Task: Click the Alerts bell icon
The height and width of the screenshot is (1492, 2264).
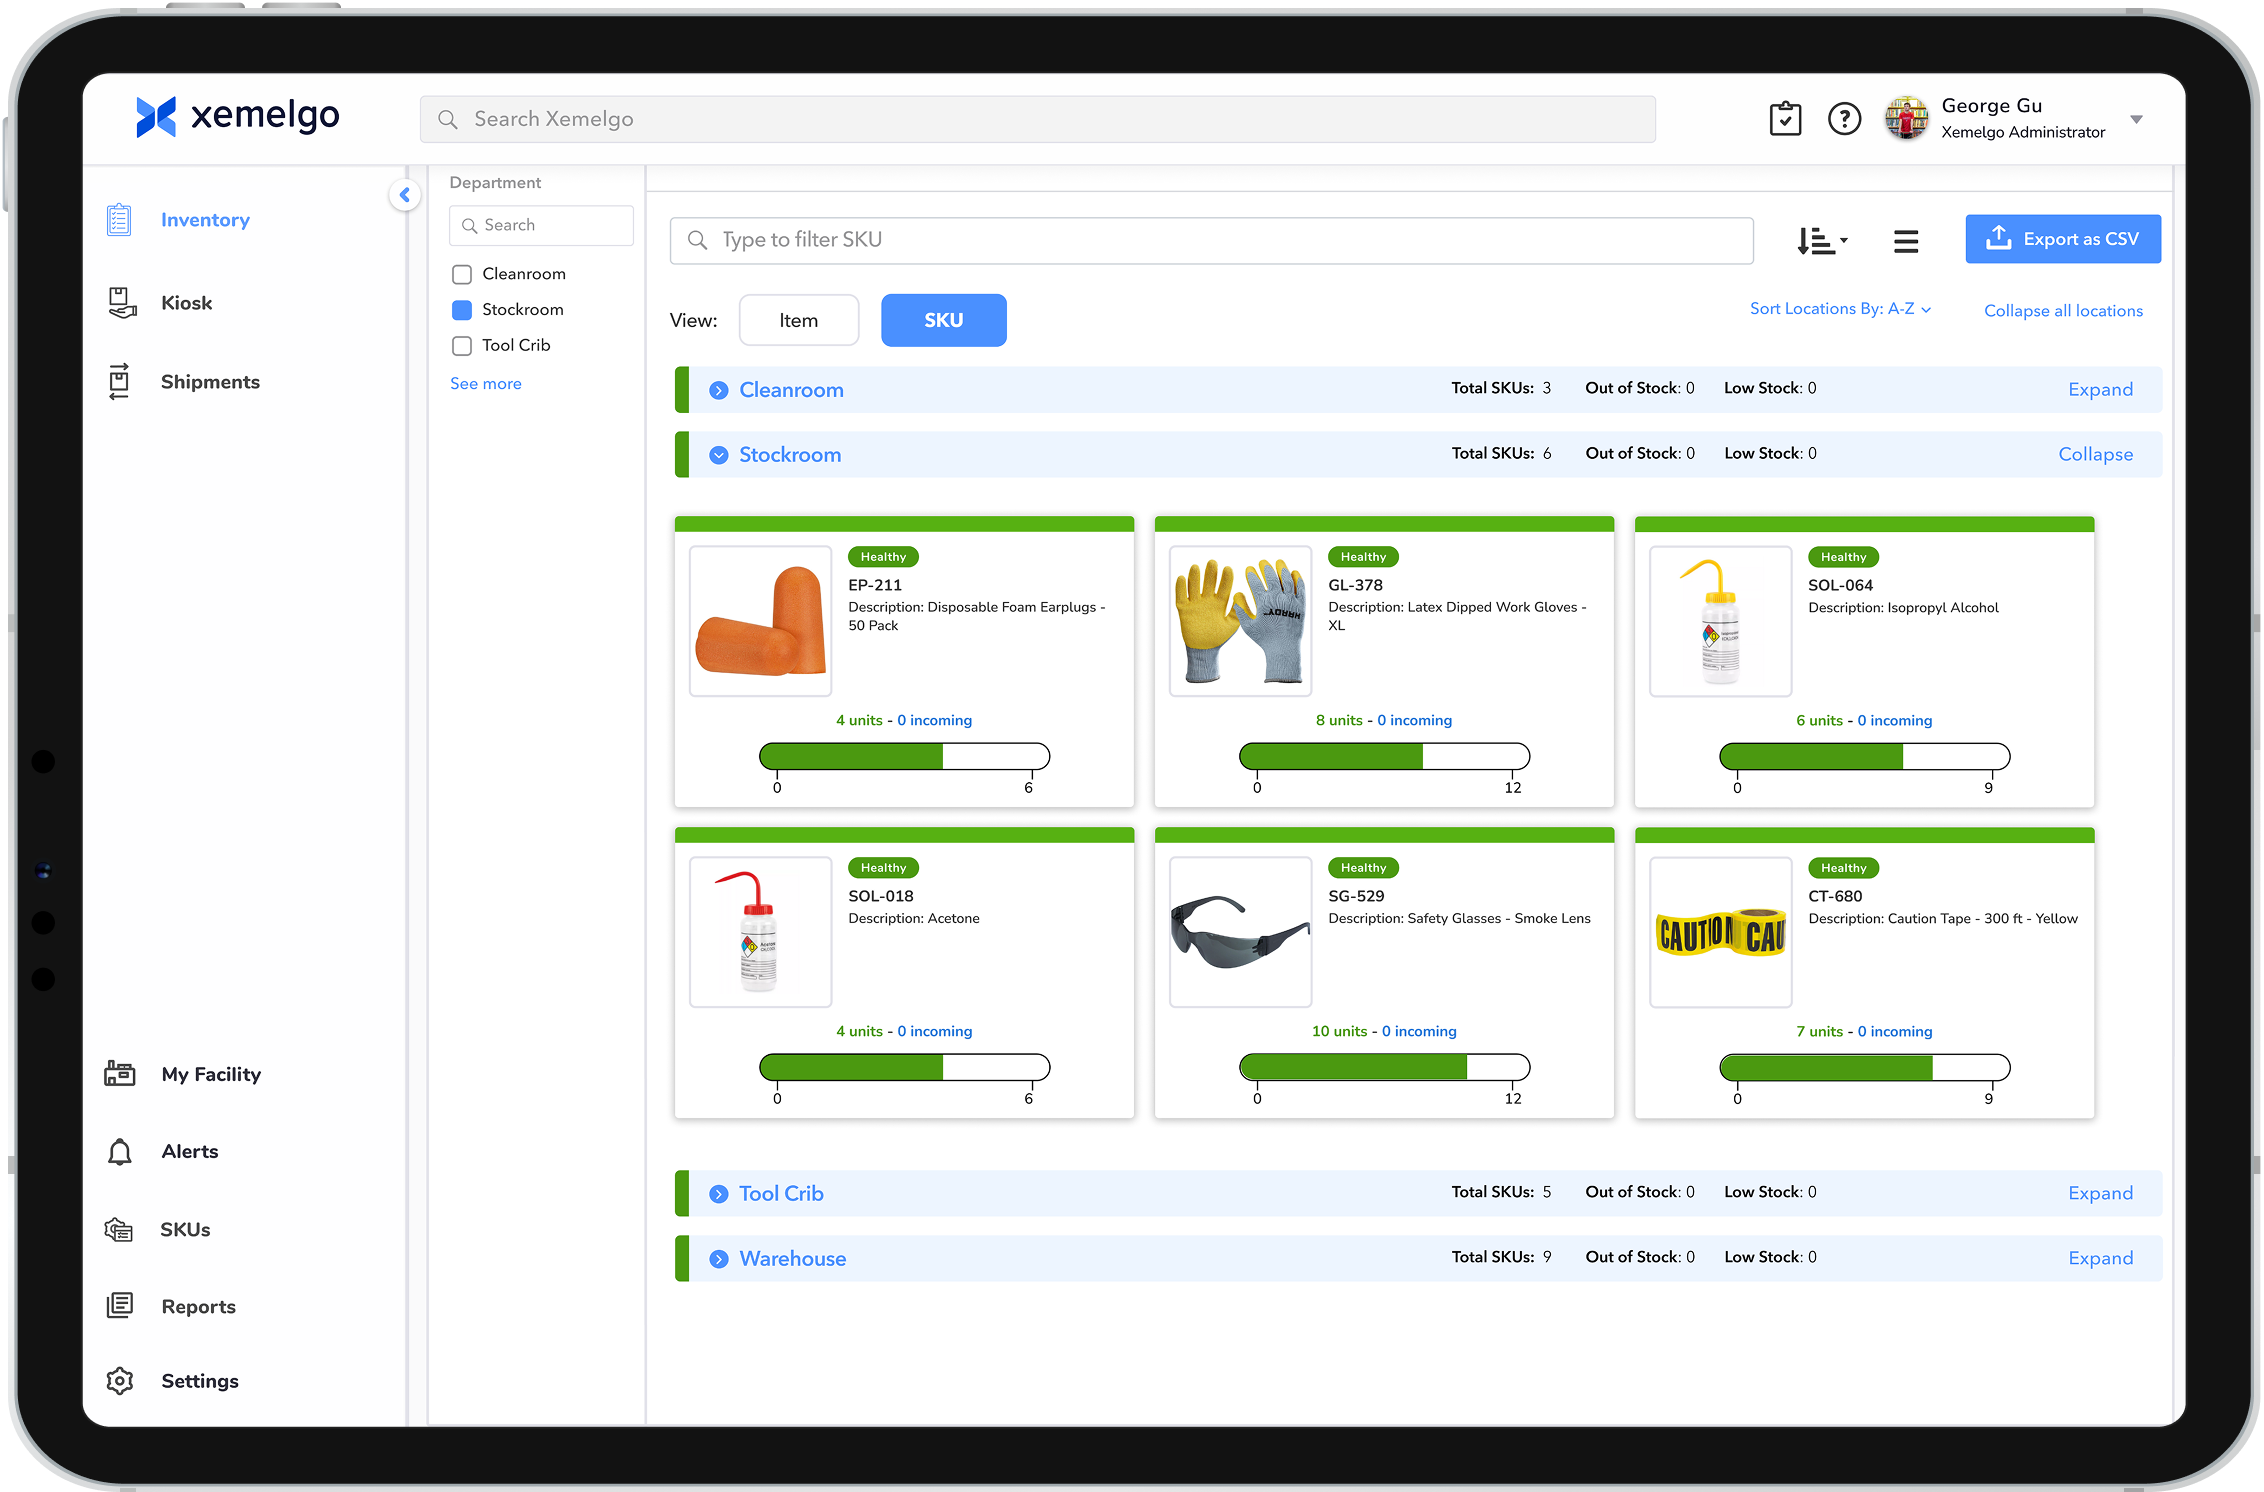Action: 120,1152
